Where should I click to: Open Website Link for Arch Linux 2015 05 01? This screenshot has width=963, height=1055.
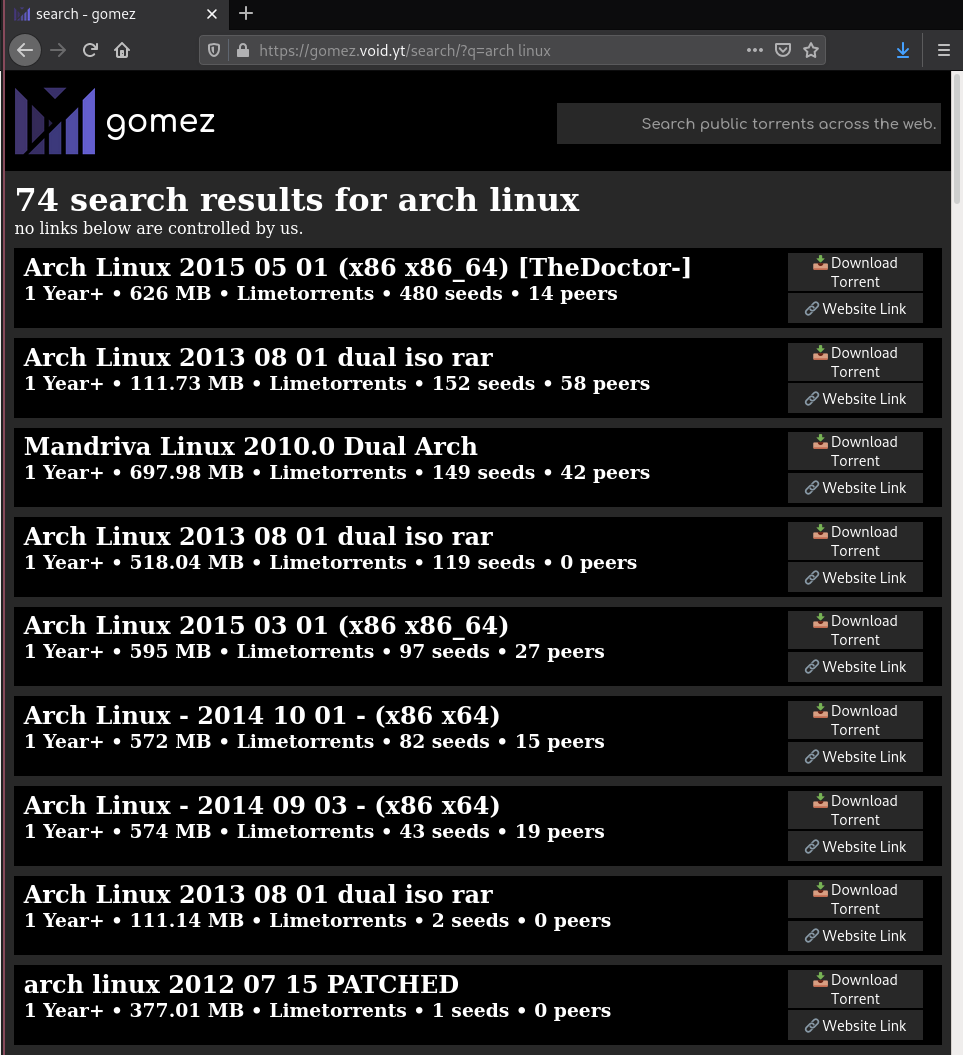click(x=855, y=309)
